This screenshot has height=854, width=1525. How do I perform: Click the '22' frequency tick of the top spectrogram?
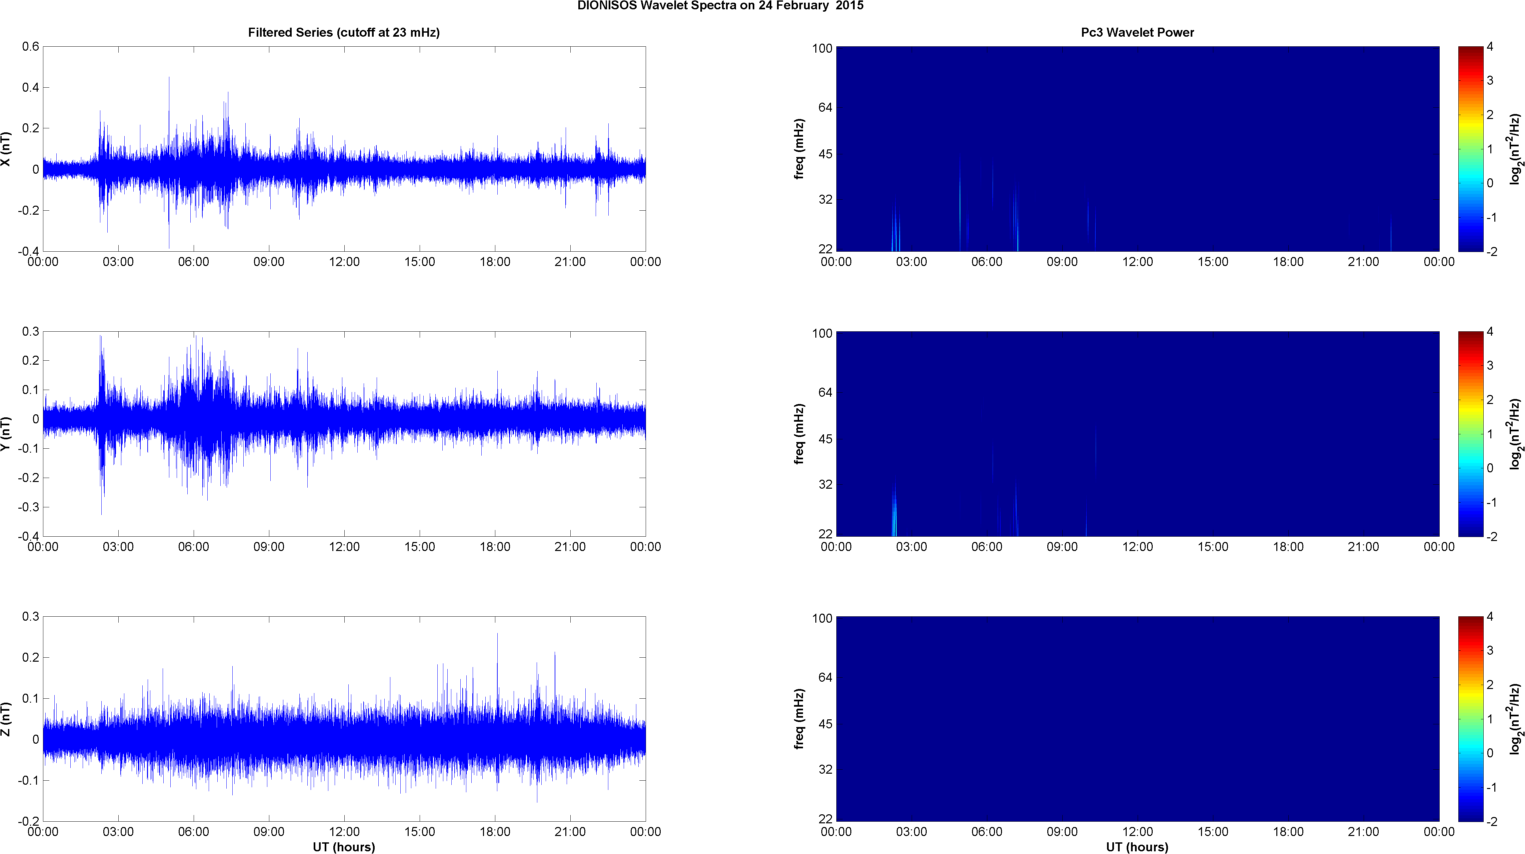click(825, 249)
